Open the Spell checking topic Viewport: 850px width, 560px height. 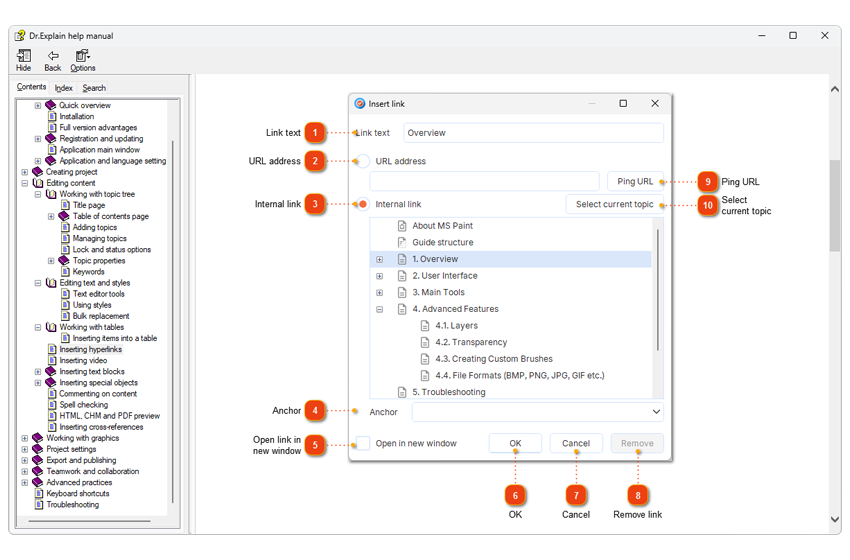(x=83, y=405)
